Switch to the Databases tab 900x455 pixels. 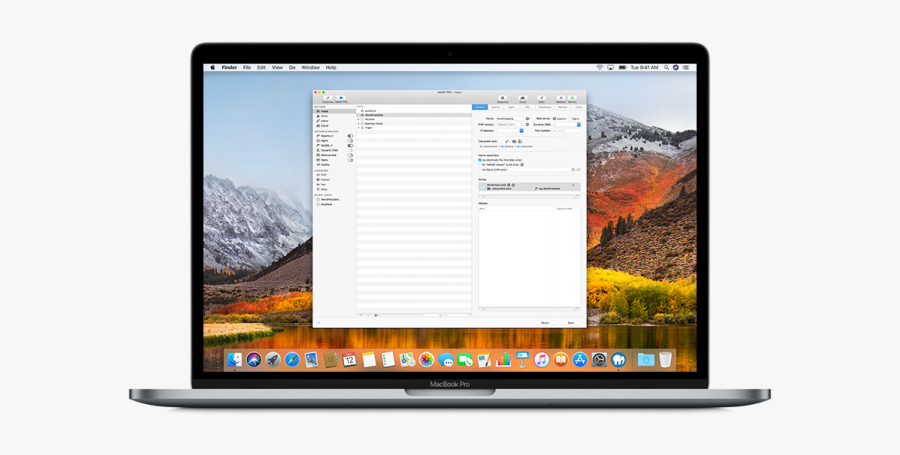pos(545,107)
